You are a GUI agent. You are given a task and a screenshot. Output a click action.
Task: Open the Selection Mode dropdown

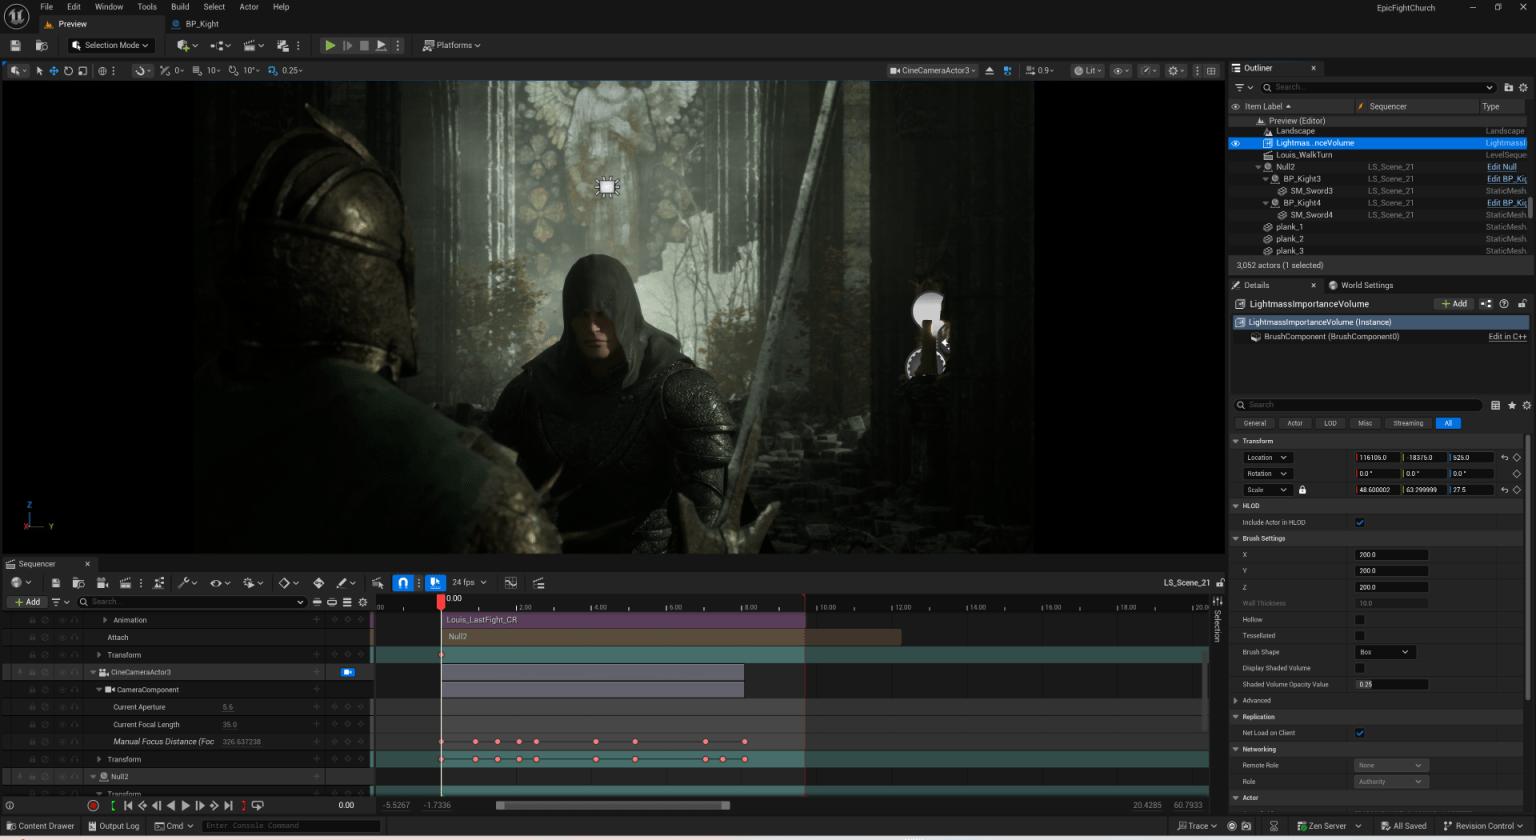click(x=110, y=45)
